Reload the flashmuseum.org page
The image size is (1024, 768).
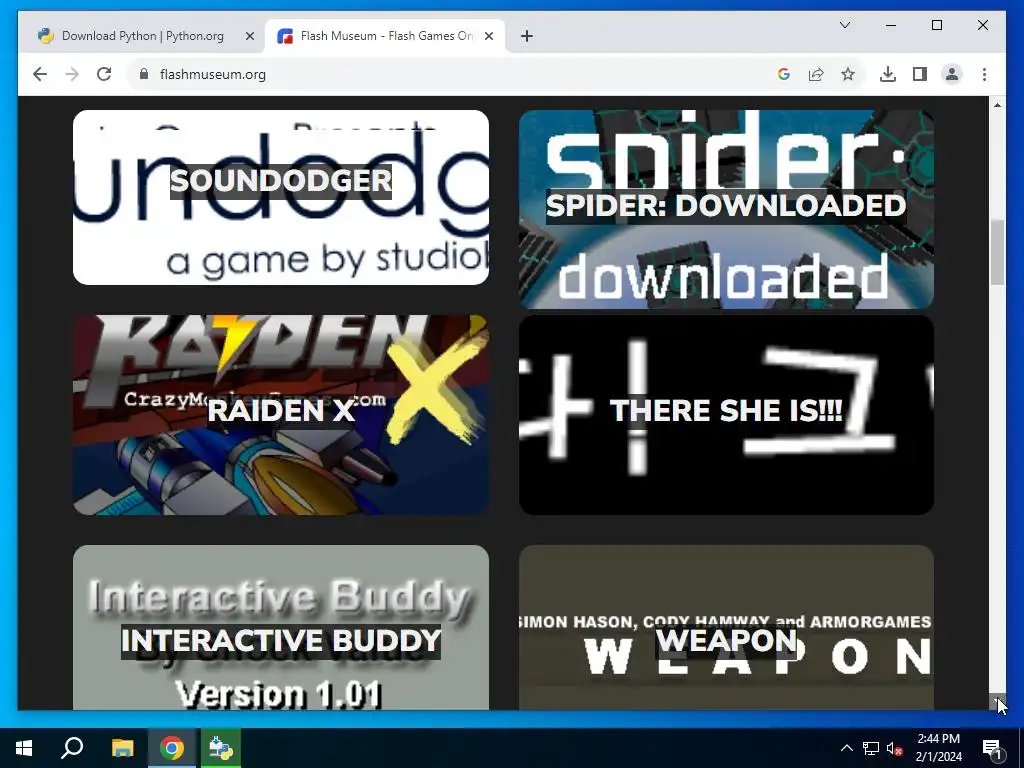[x=104, y=74]
